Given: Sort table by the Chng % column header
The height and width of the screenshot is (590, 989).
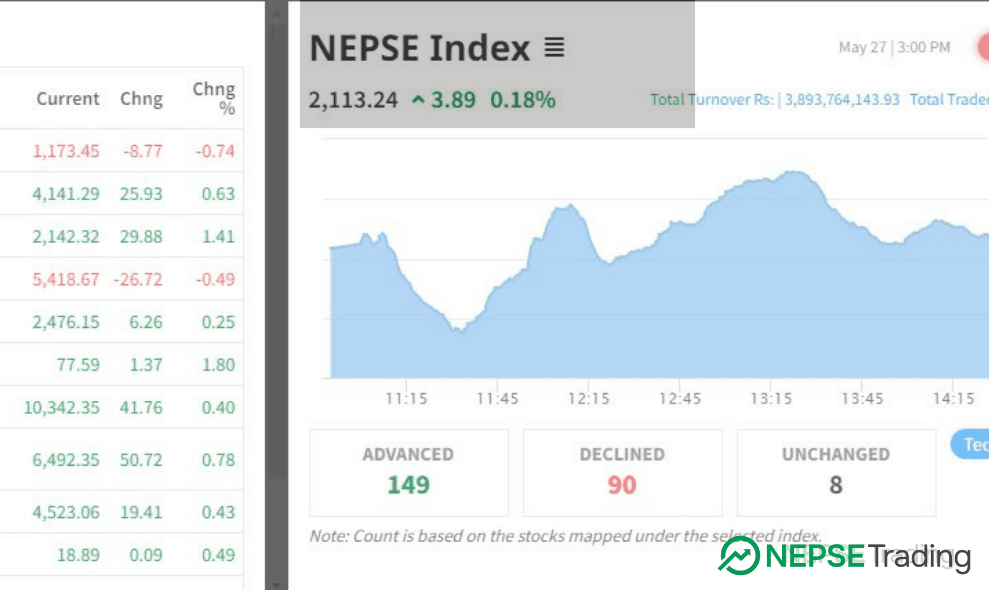Looking at the screenshot, I should (x=214, y=98).
